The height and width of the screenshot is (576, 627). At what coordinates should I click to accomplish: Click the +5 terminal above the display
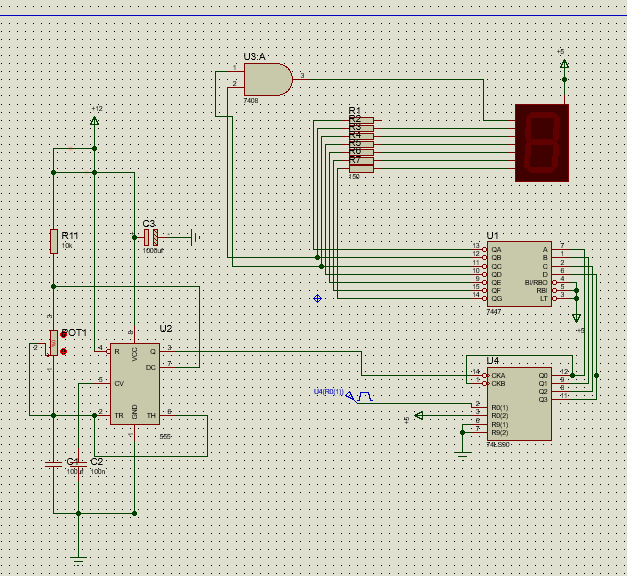(564, 64)
